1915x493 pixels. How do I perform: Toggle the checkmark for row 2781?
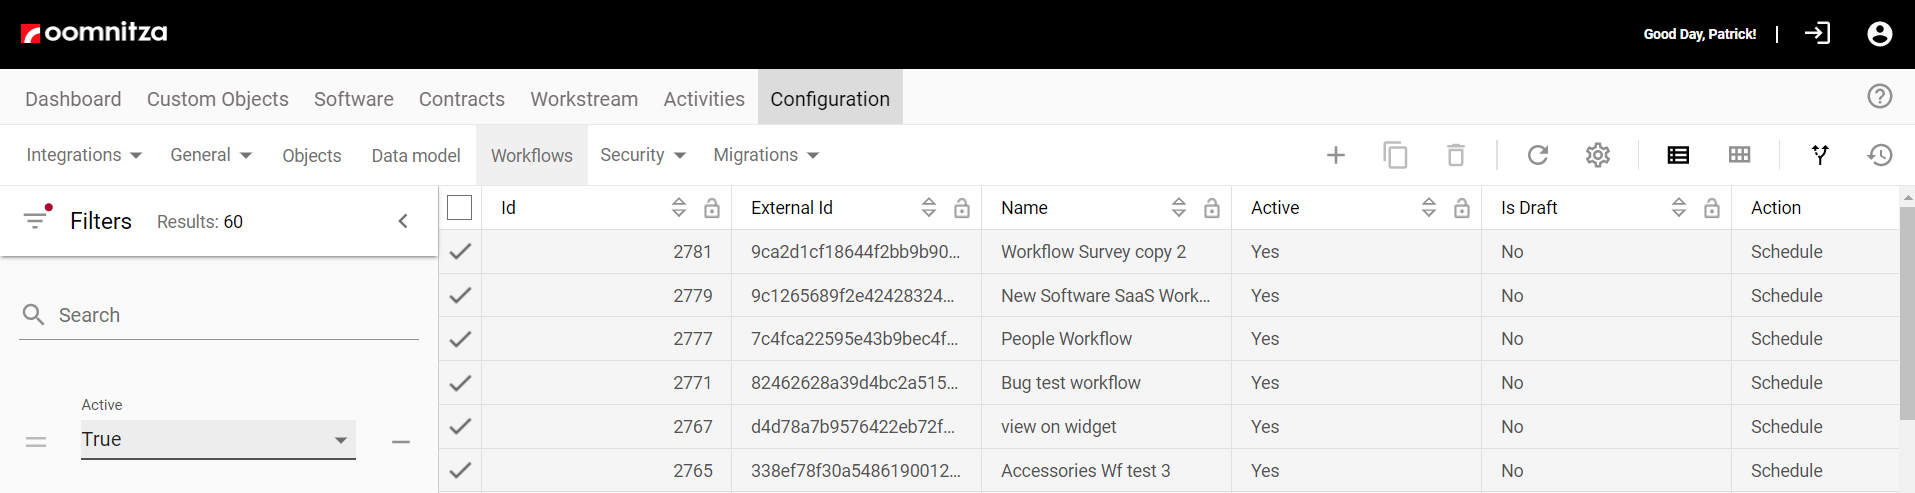click(460, 252)
